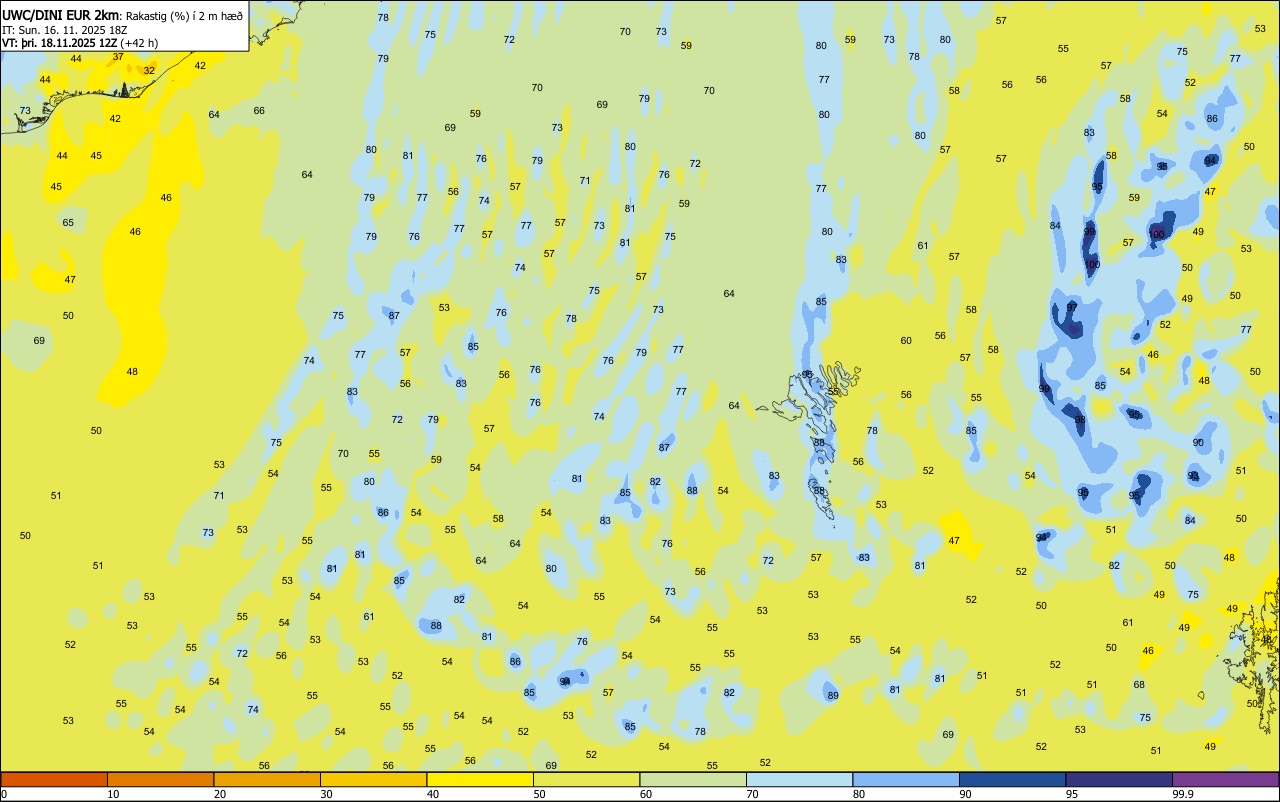Select the 95–99.9 navy legend swatch
The width and height of the screenshot is (1280, 802).
pos(1119,779)
